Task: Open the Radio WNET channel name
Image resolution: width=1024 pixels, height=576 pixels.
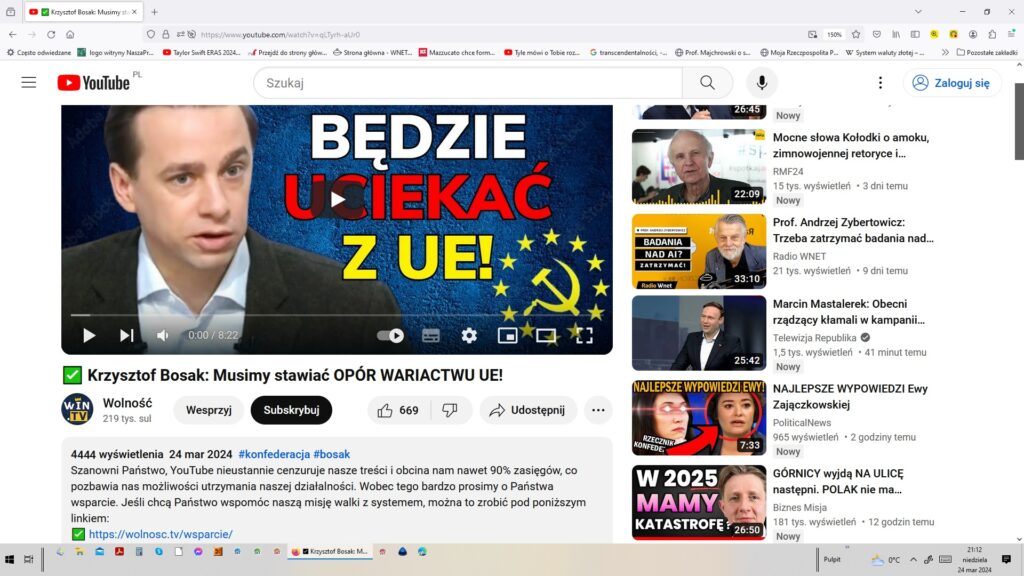Action: [799, 256]
